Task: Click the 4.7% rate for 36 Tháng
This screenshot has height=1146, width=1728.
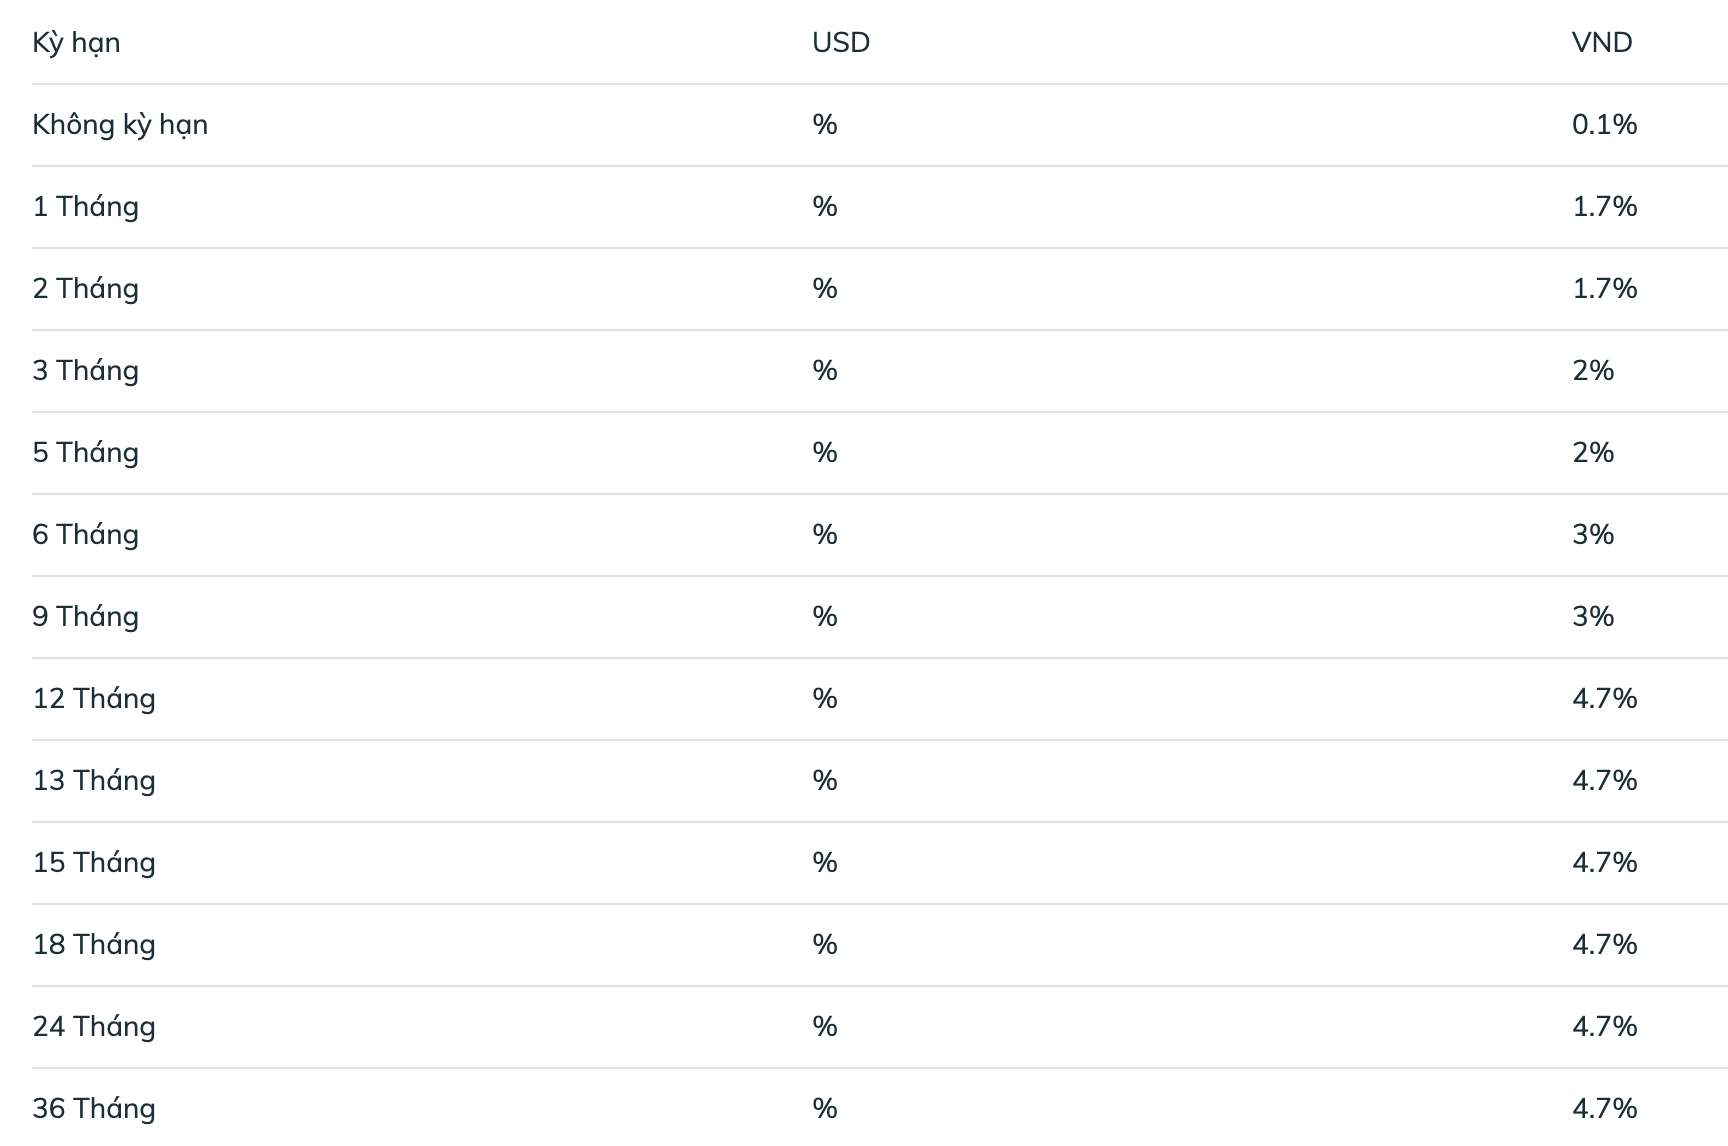Action: [x=1604, y=1108]
